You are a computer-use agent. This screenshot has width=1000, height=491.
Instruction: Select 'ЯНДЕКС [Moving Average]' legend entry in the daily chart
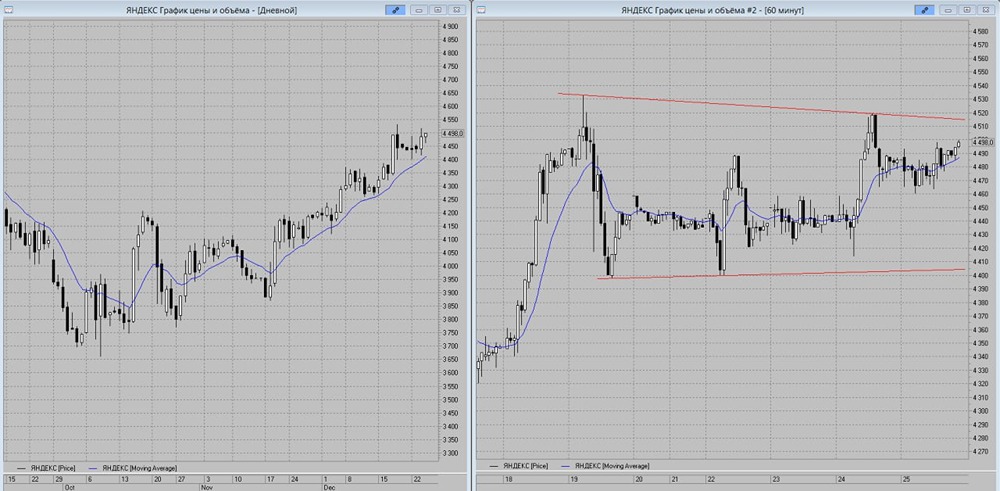click(x=135, y=469)
